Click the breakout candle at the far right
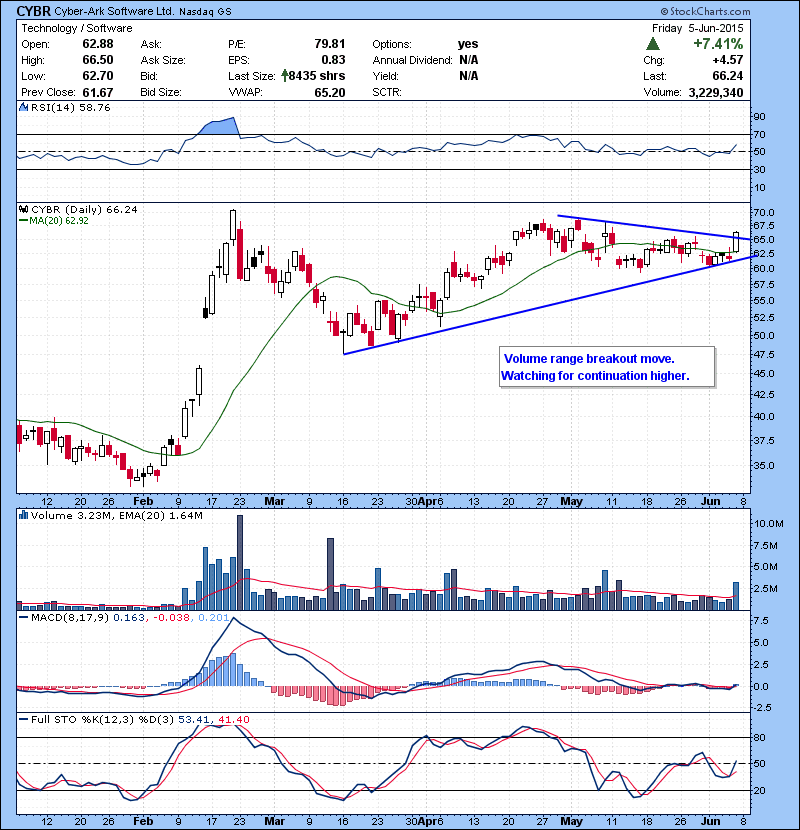This screenshot has height=830, width=800. (x=736, y=241)
